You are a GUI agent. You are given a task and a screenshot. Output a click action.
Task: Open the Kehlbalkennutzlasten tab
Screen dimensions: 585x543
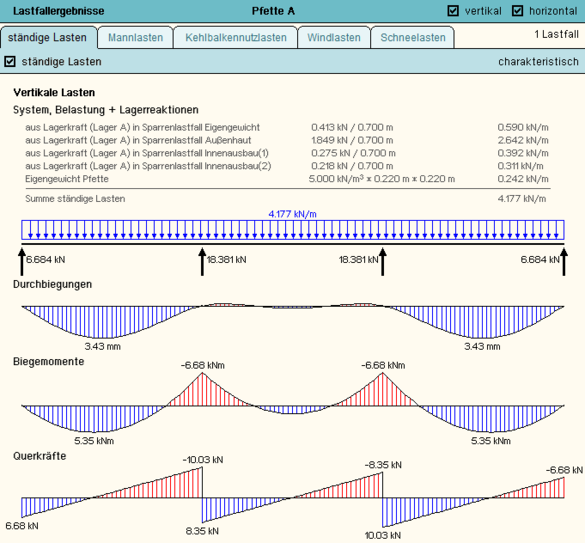(x=236, y=37)
